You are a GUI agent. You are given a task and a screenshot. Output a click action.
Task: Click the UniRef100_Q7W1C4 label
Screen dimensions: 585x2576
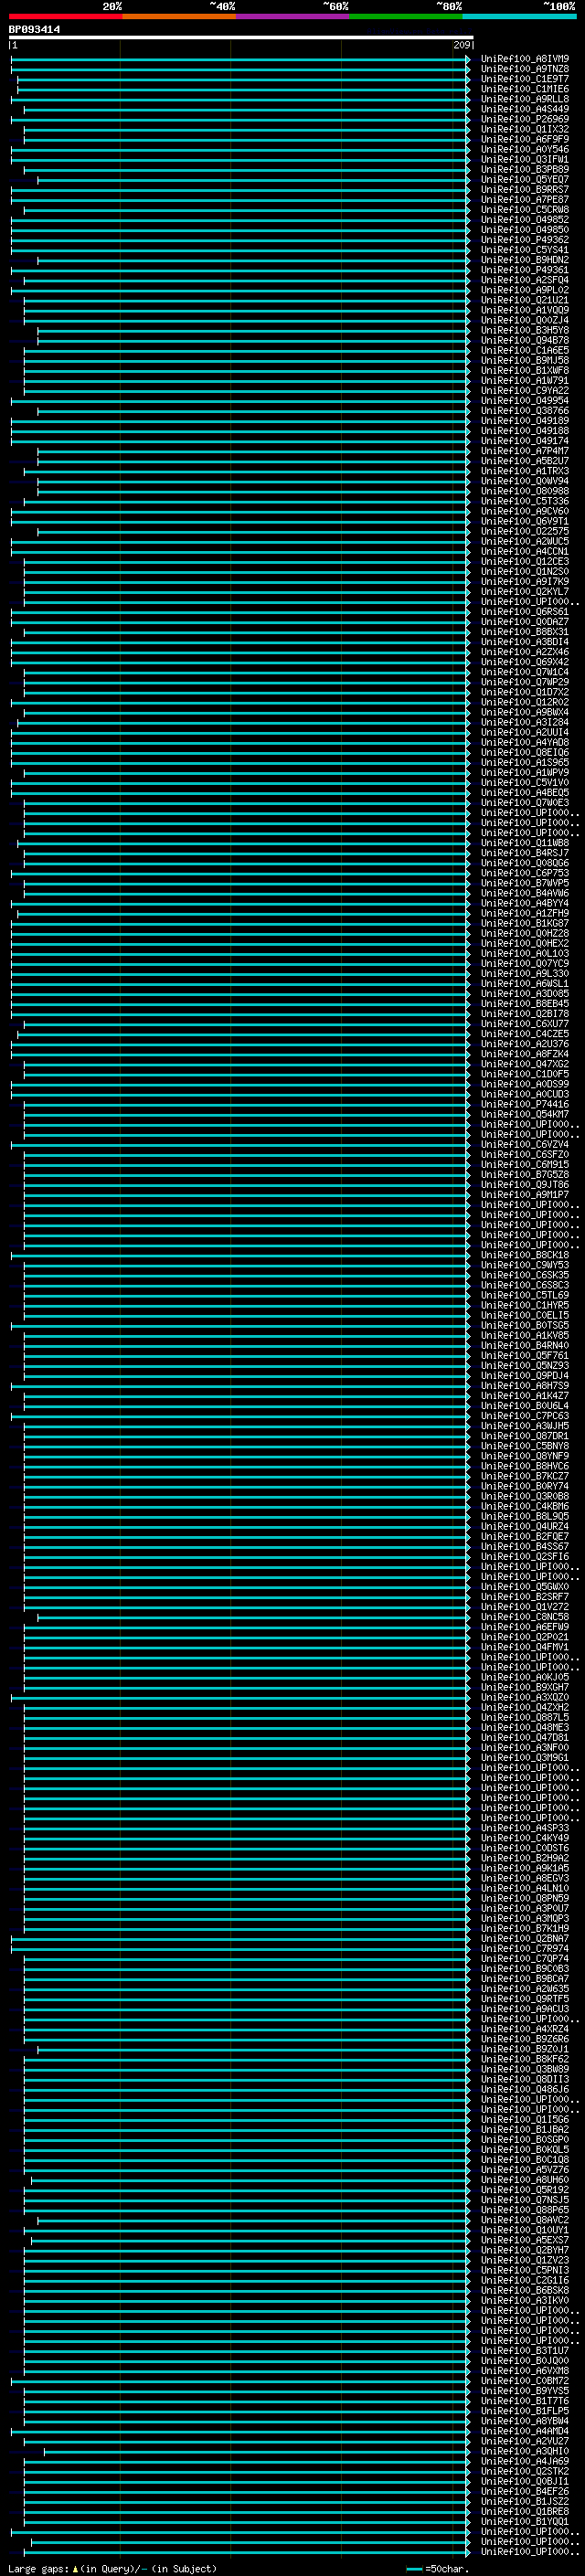point(525,672)
